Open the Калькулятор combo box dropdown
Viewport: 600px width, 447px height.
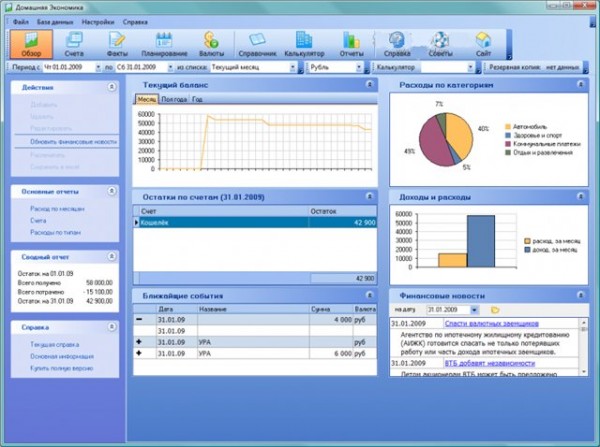pos(470,67)
